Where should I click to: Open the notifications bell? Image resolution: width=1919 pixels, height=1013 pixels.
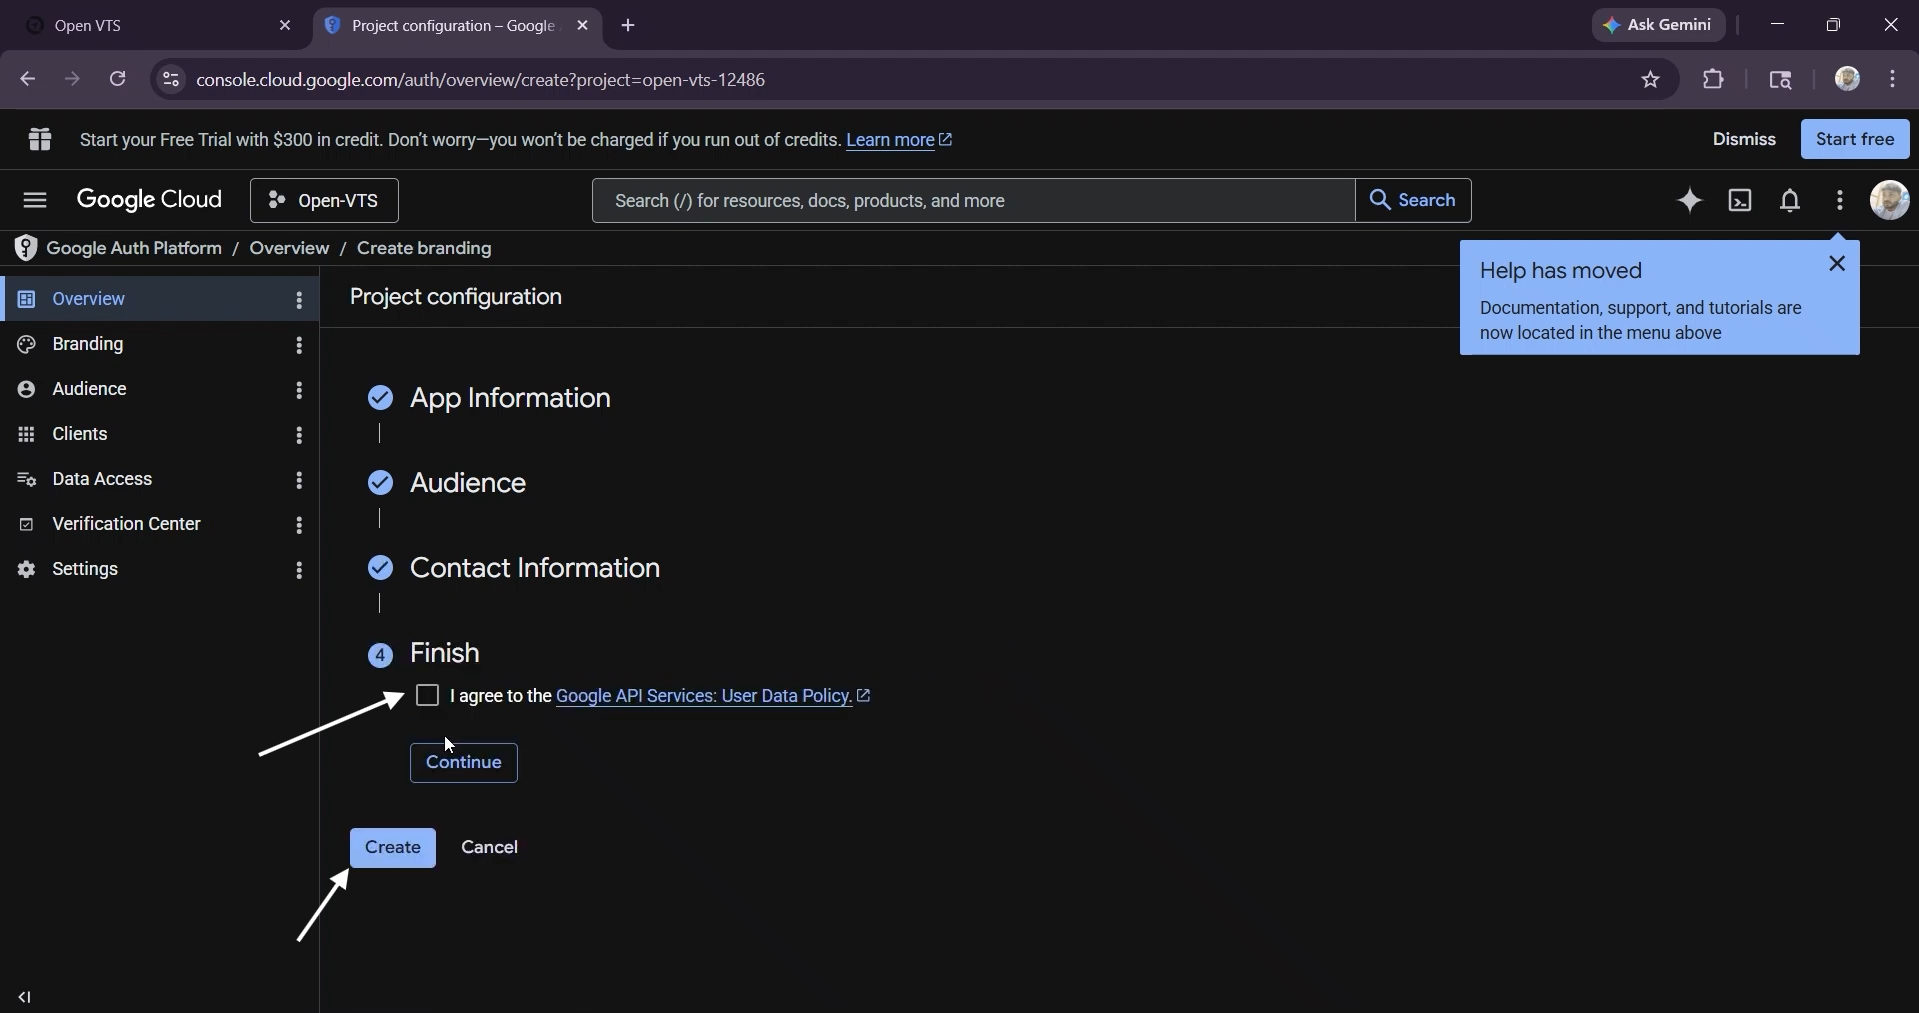1790,201
